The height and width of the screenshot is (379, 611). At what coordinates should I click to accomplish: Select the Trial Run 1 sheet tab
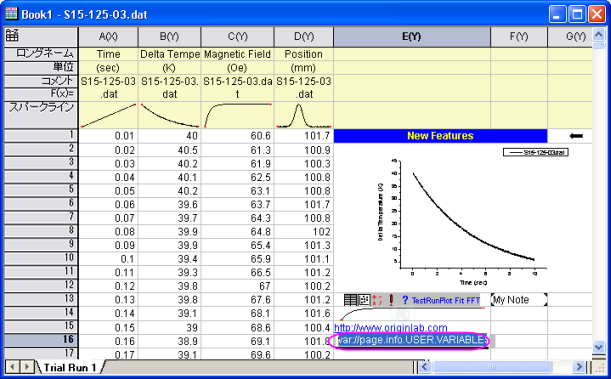point(69,368)
